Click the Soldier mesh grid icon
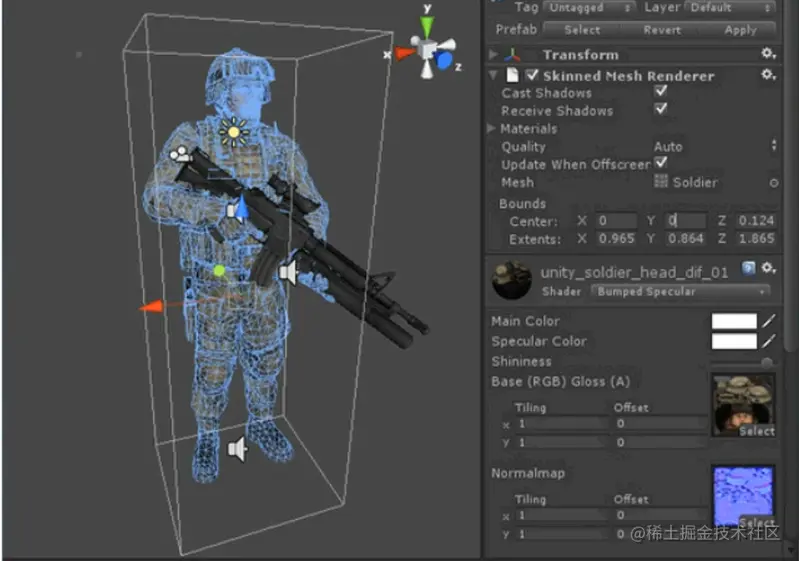 tap(661, 181)
